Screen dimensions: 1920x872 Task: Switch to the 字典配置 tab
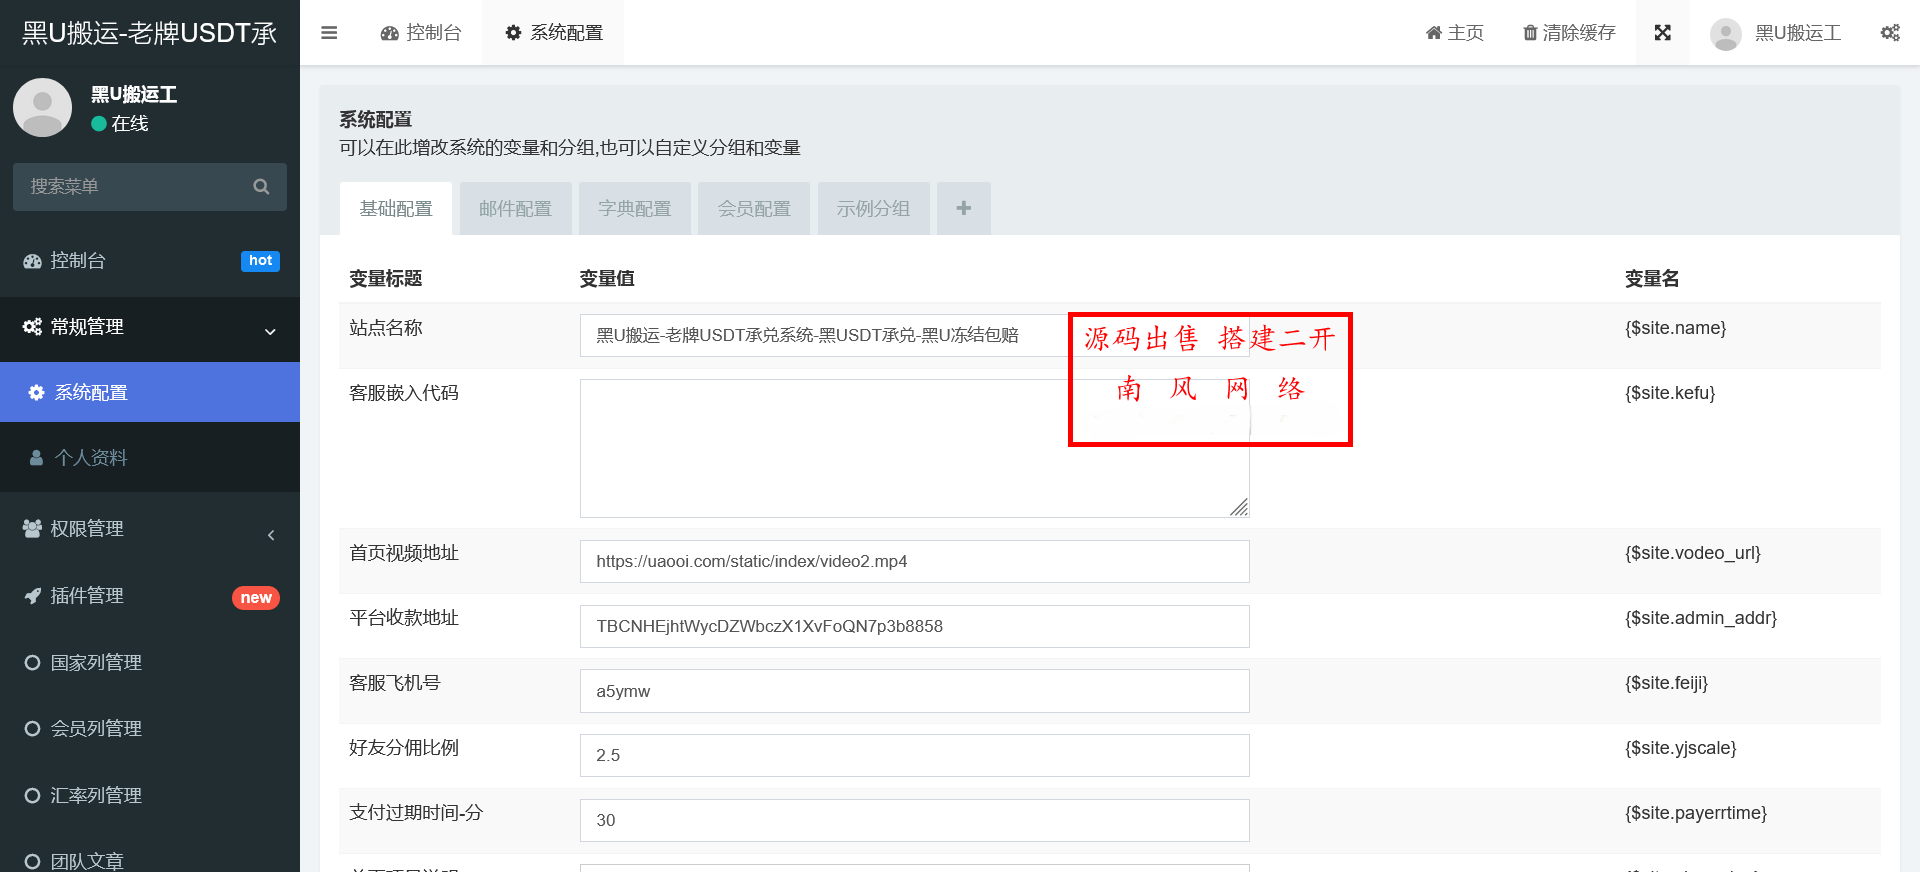[x=634, y=208]
